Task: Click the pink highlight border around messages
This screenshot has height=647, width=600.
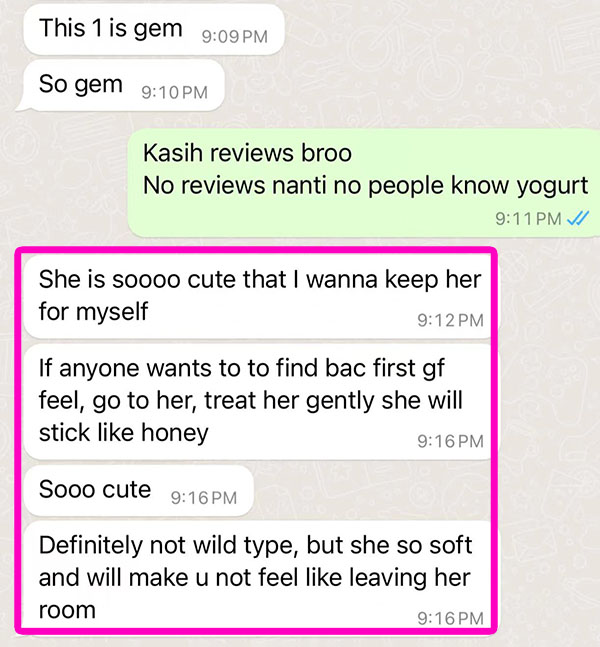Action: pos(256,249)
